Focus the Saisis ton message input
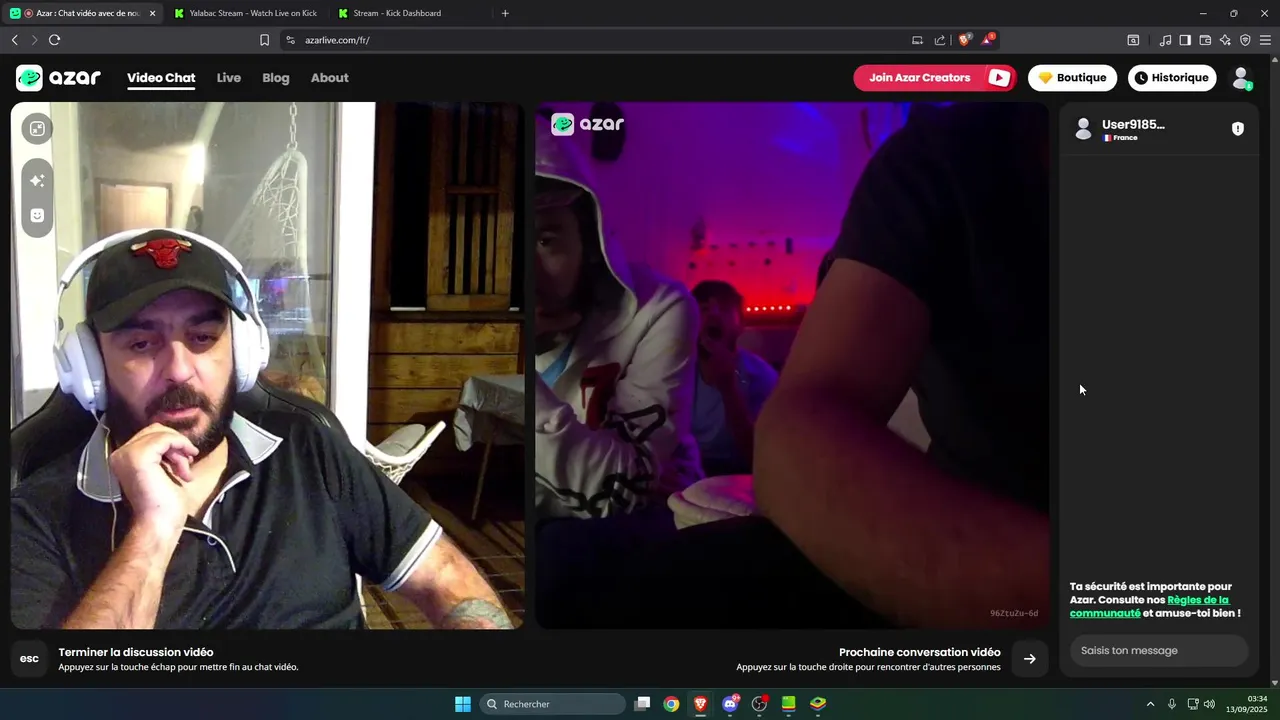1280x720 pixels. coord(1159,650)
